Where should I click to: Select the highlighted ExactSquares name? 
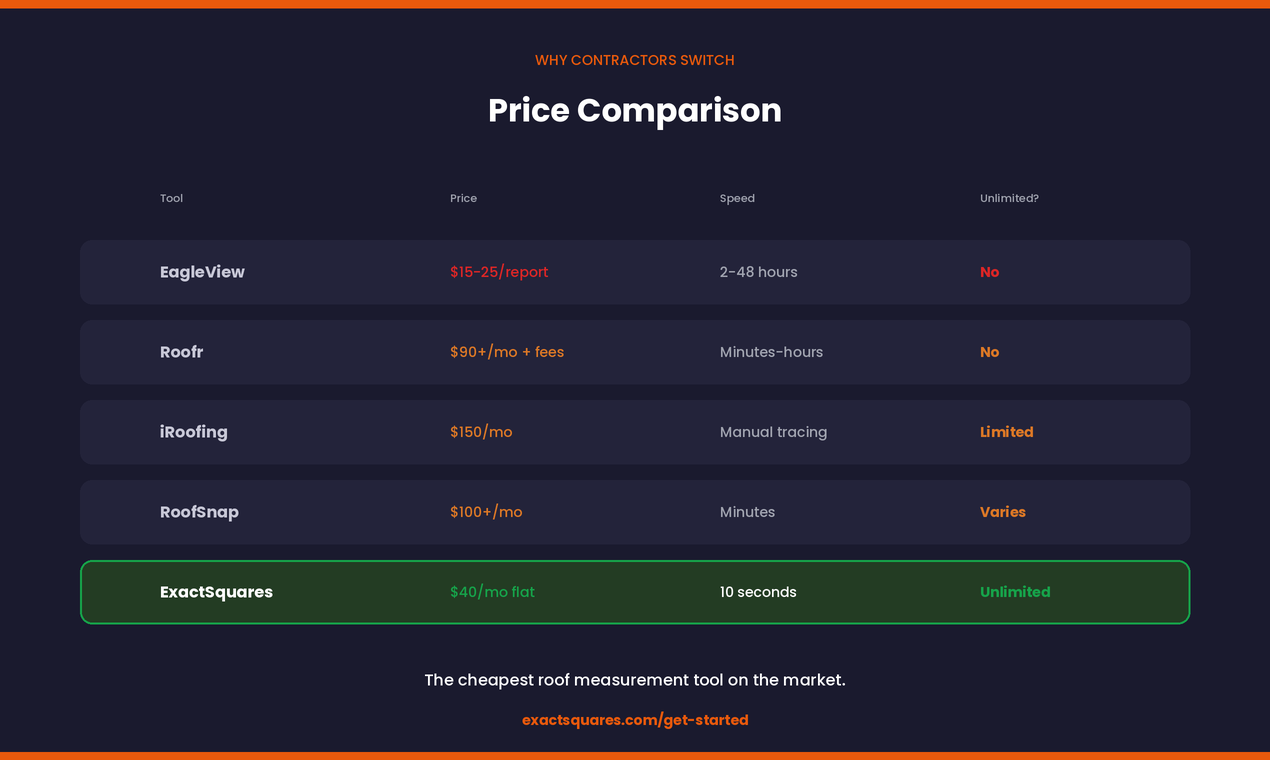click(216, 592)
